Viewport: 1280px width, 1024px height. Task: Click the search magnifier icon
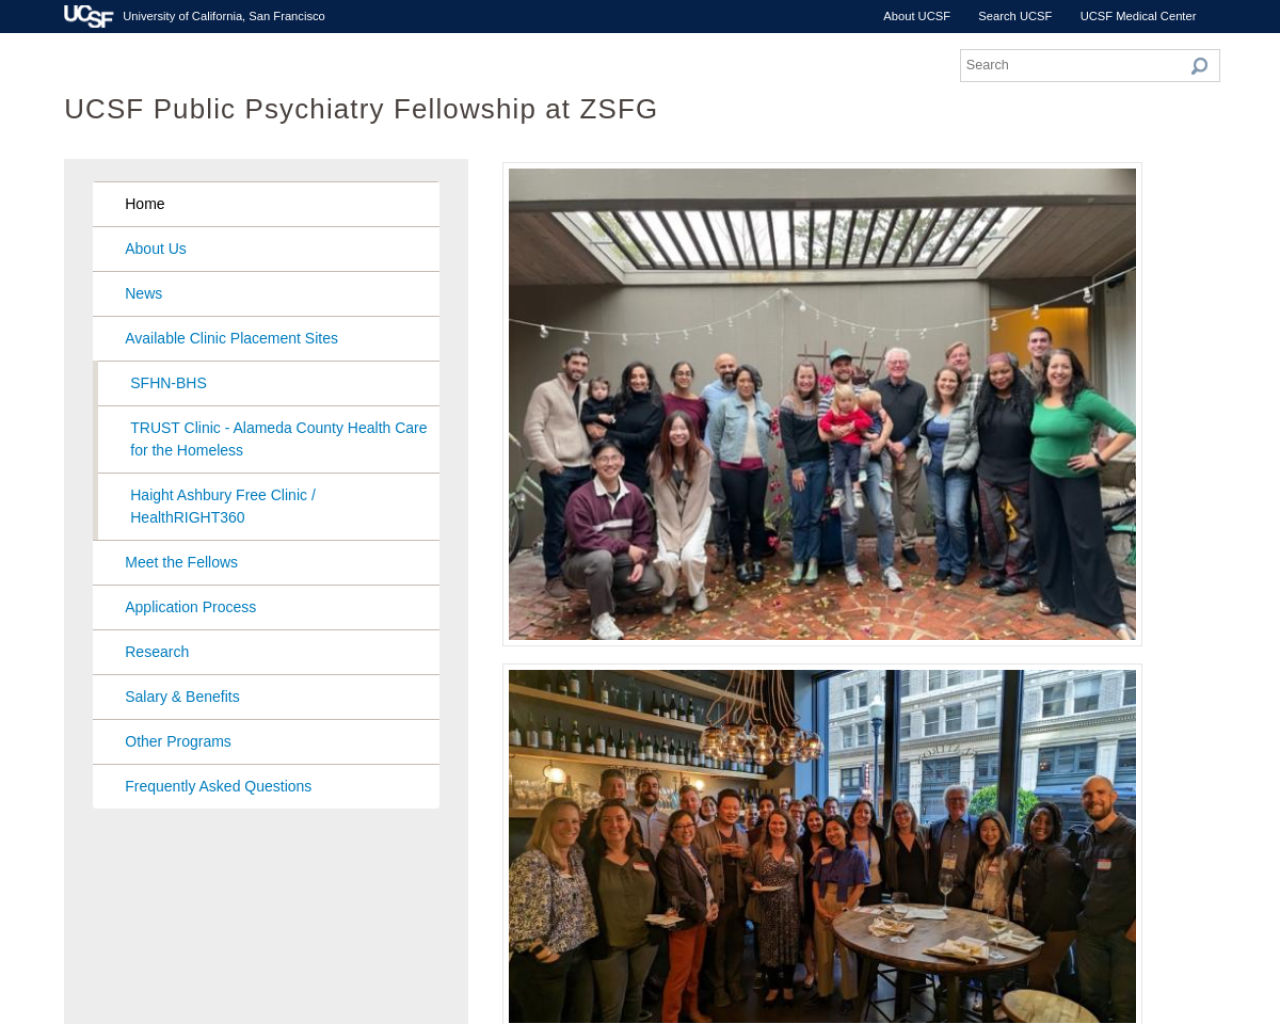click(1199, 66)
